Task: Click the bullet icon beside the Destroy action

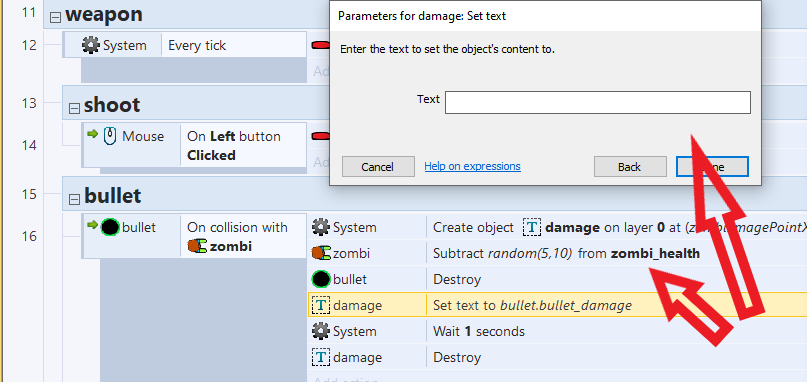Action: [321, 280]
